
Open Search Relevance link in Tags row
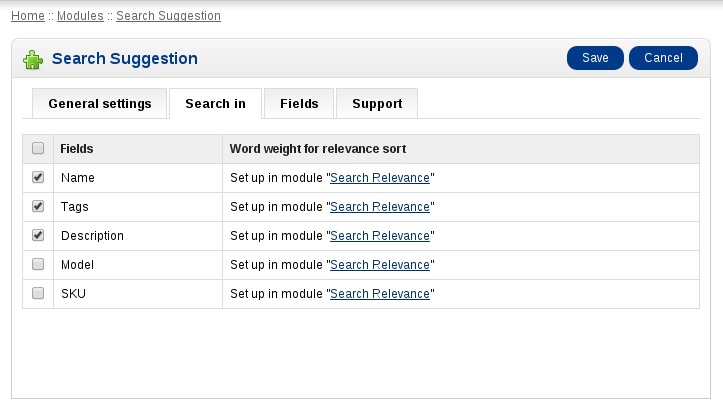(380, 207)
